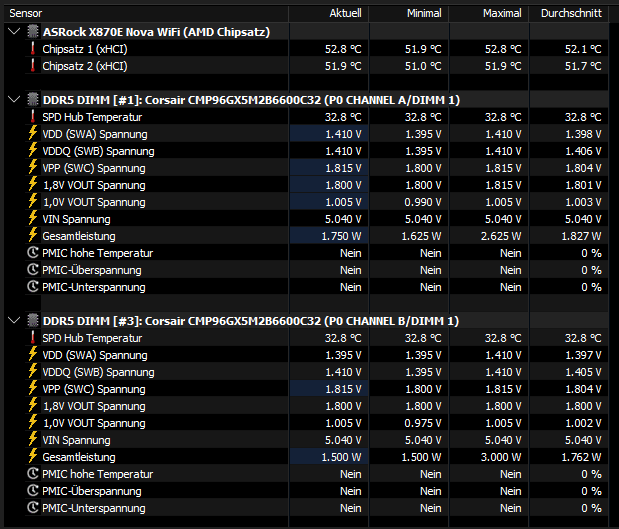
Task: Select the Chipsatz 1 (xHCI) row label
Action: pos(85,49)
